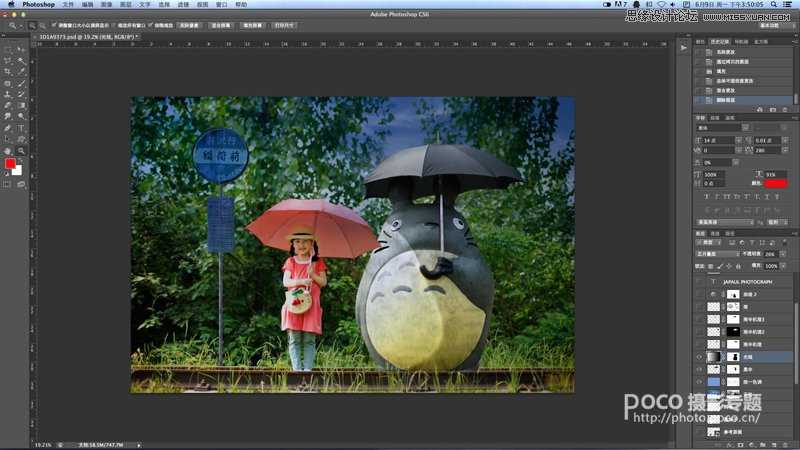This screenshot has height=450, width=800.
Task: Open the collapsed Actions play-icon panel
Action: pos(684,47)
